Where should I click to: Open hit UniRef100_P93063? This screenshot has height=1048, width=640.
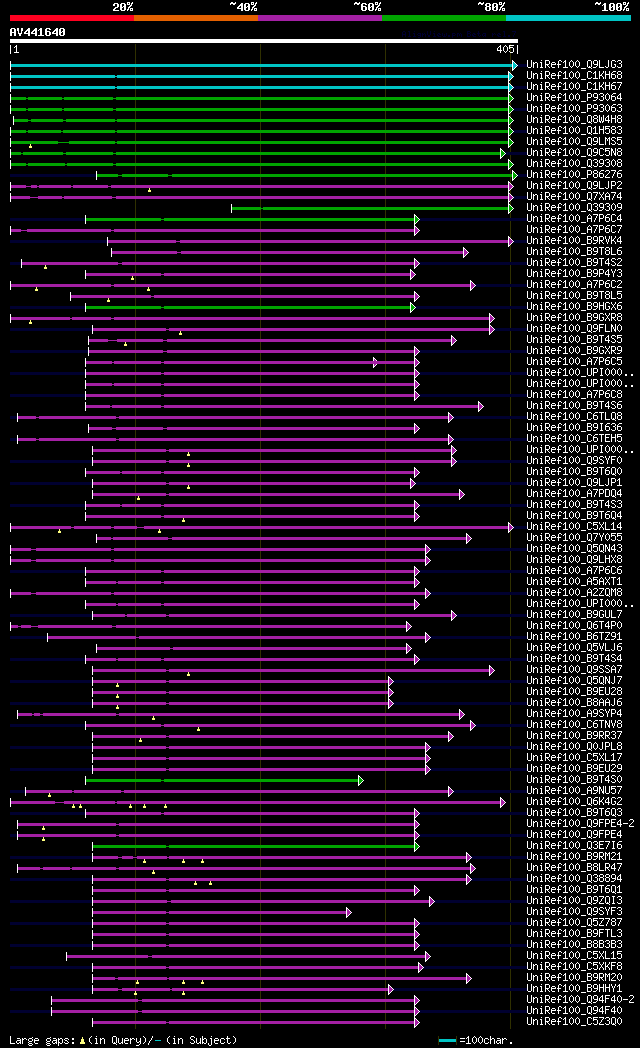point(574,109)
